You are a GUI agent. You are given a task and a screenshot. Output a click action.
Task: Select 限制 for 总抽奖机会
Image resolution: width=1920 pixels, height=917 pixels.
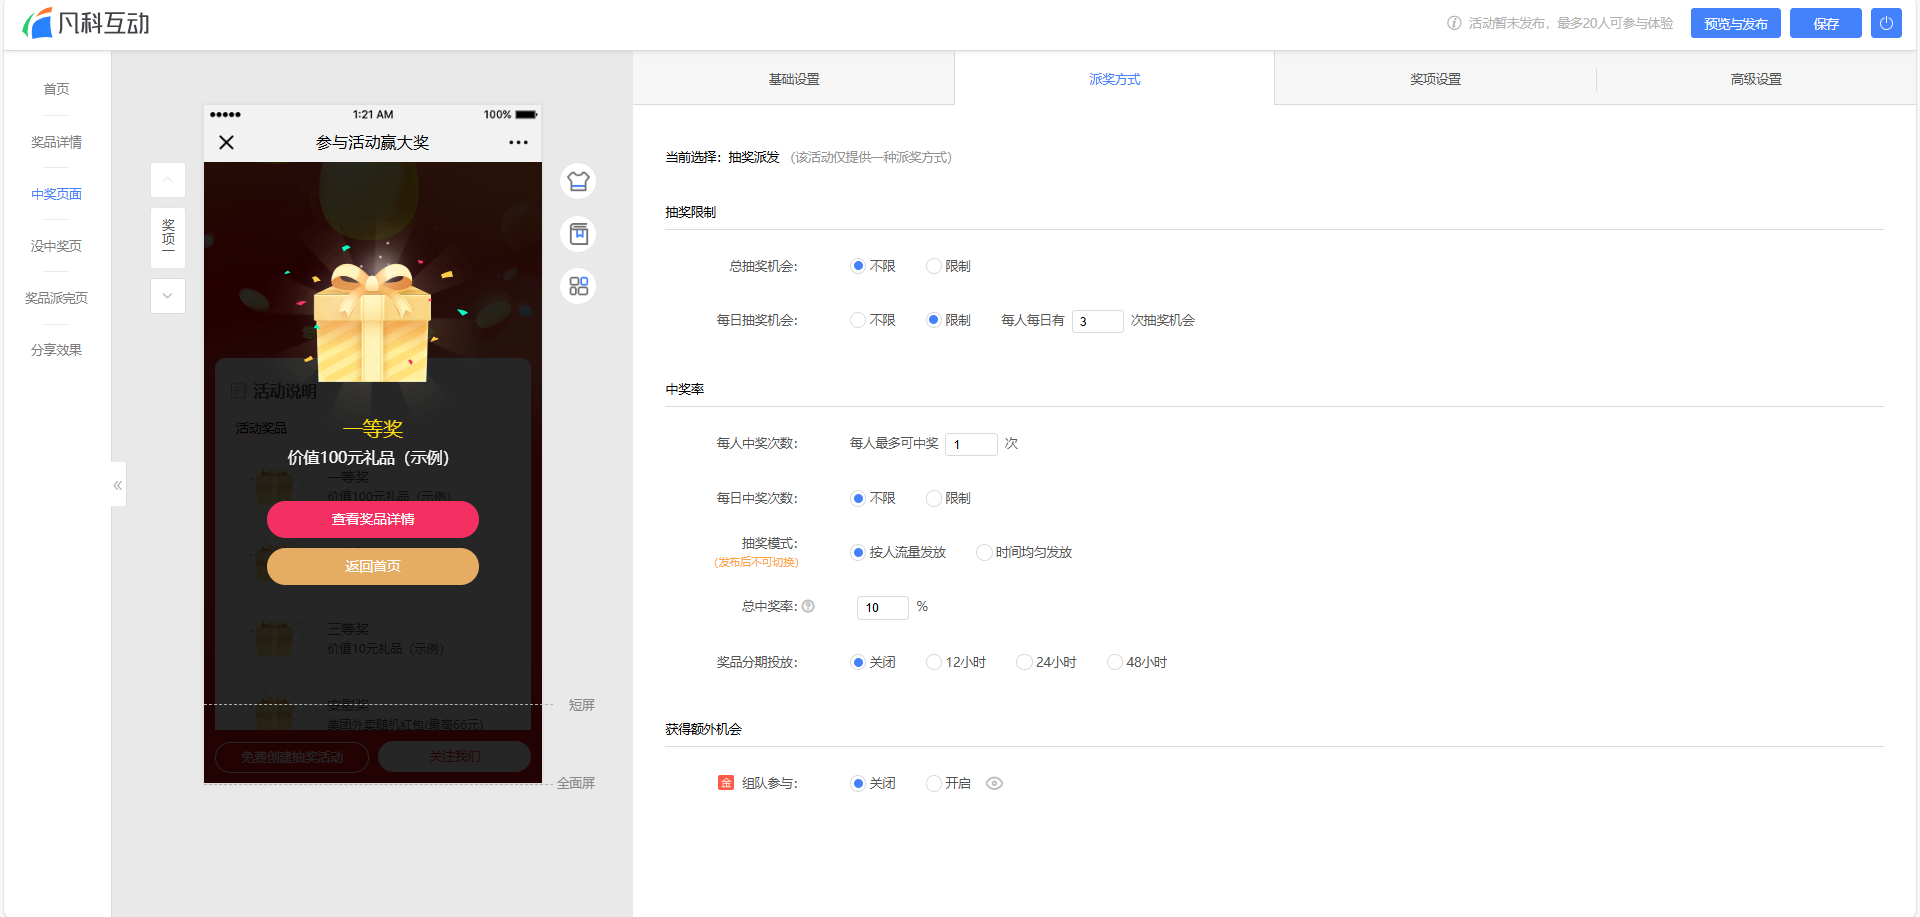(934, 266)
